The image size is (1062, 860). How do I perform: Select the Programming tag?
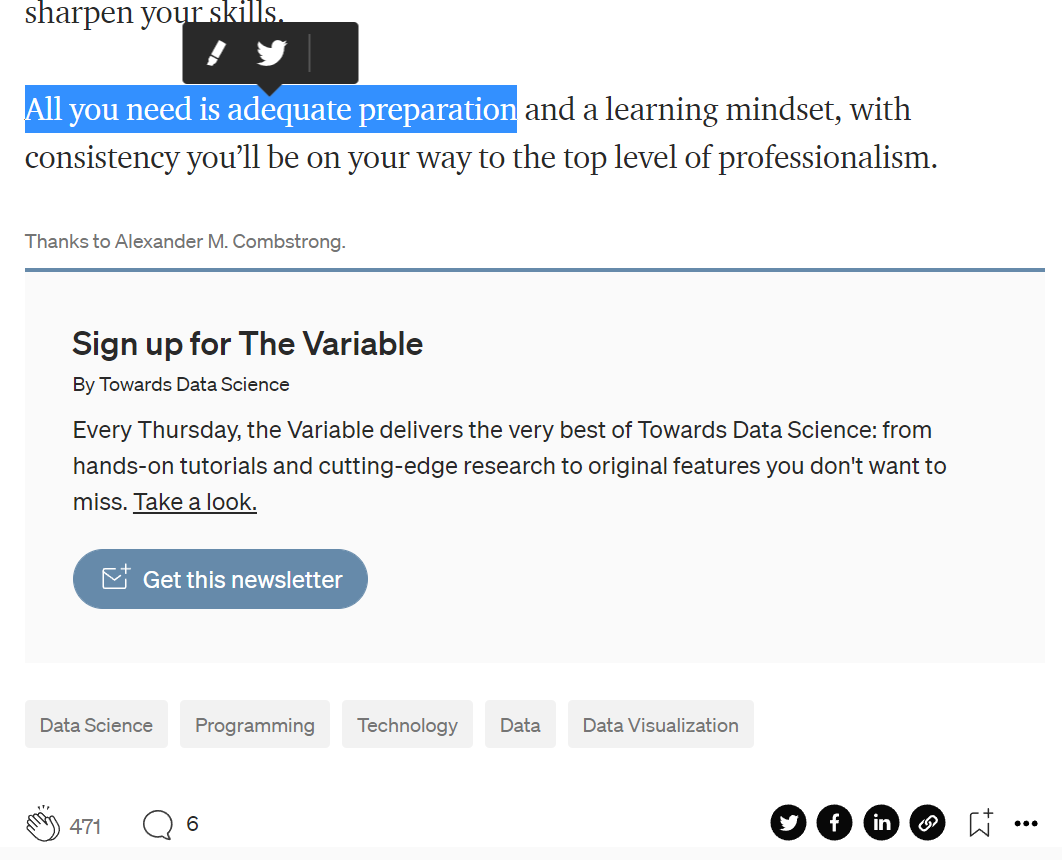255,725
